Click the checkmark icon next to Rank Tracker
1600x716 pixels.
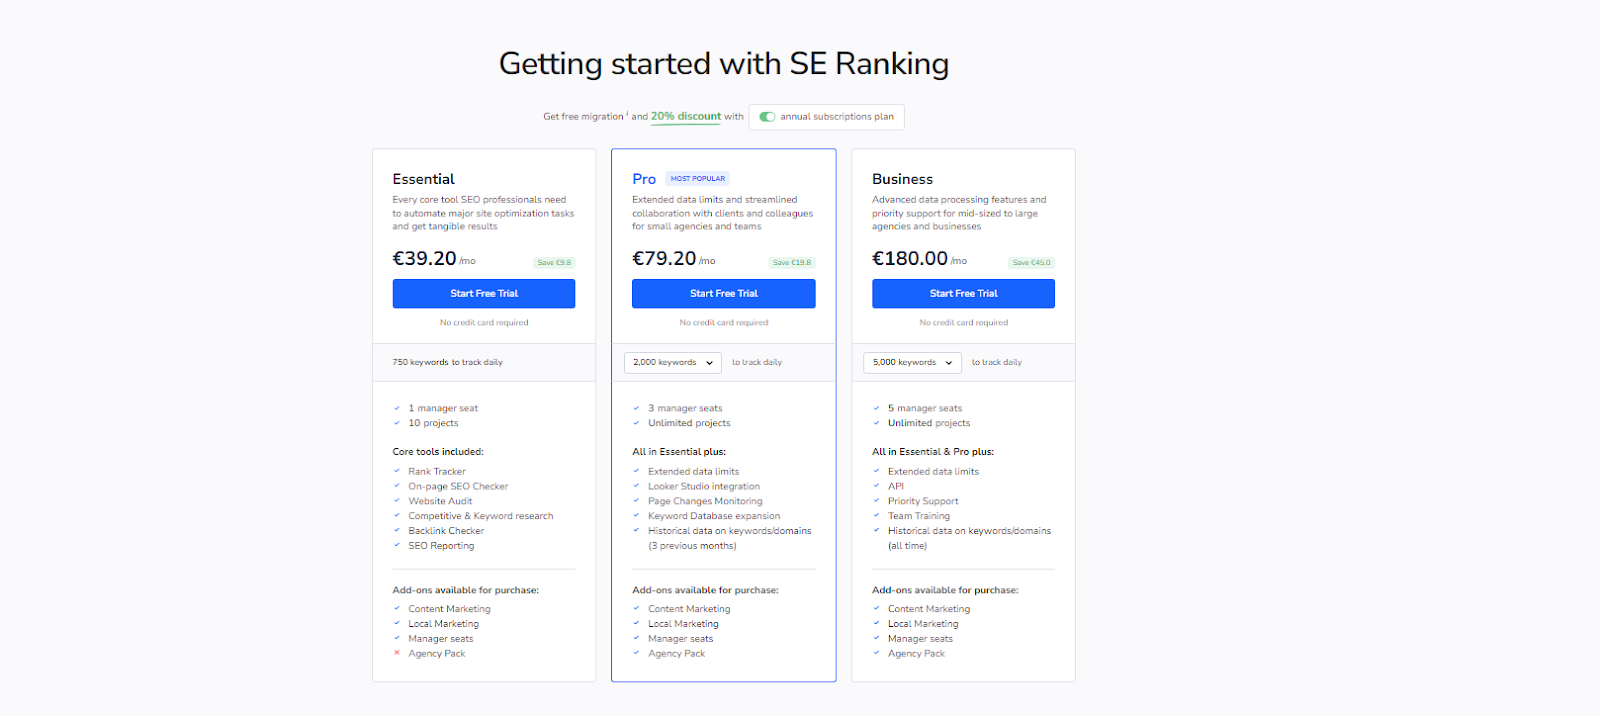(397, 472)
